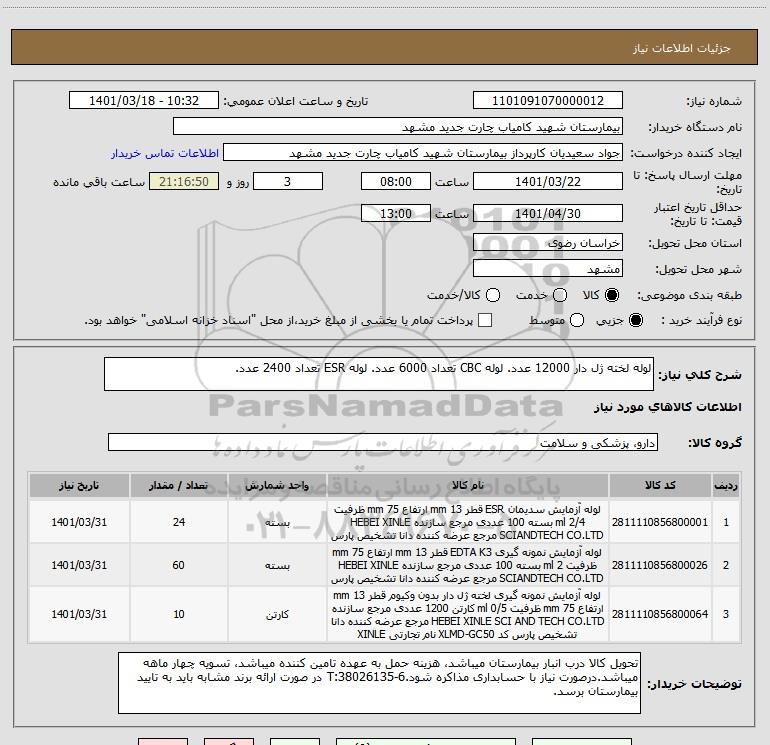Image resolution: width=770 pixels, height=745 pixels.
Task: Click product code 2811110856800001
Action: click(x=660, y=522)
